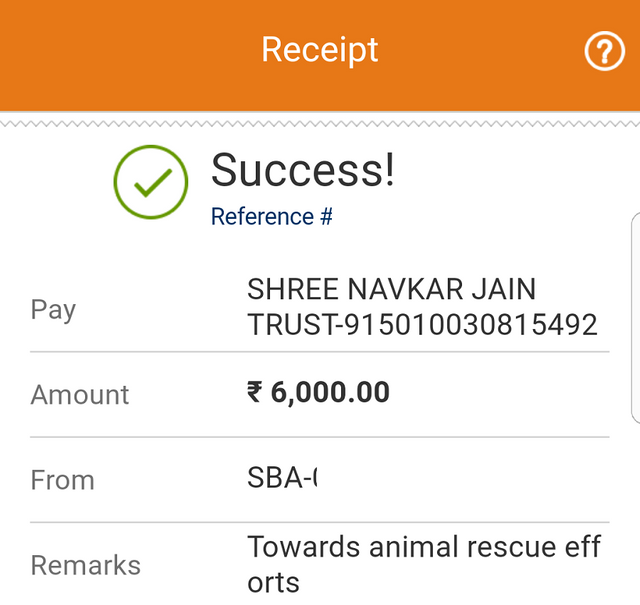Click the green success checkmark icon
This screenshot has height=605, width=640.
151,182
